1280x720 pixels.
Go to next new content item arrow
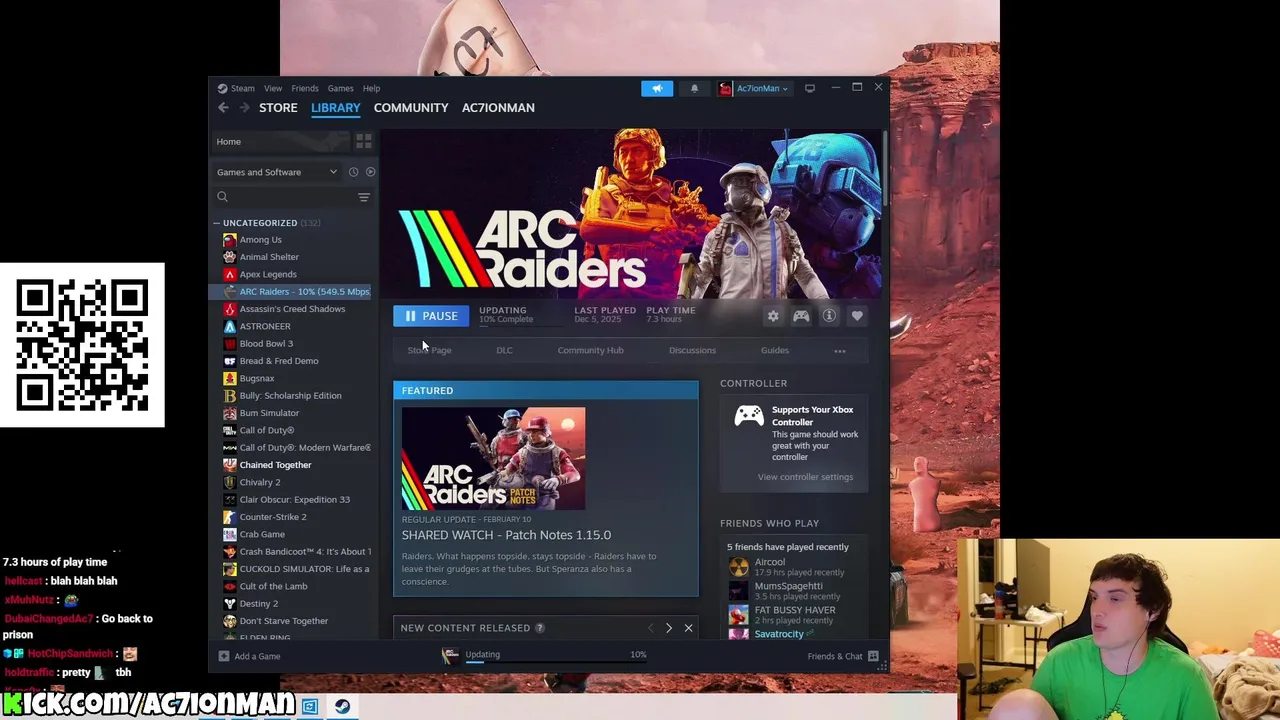click(668, 628)
